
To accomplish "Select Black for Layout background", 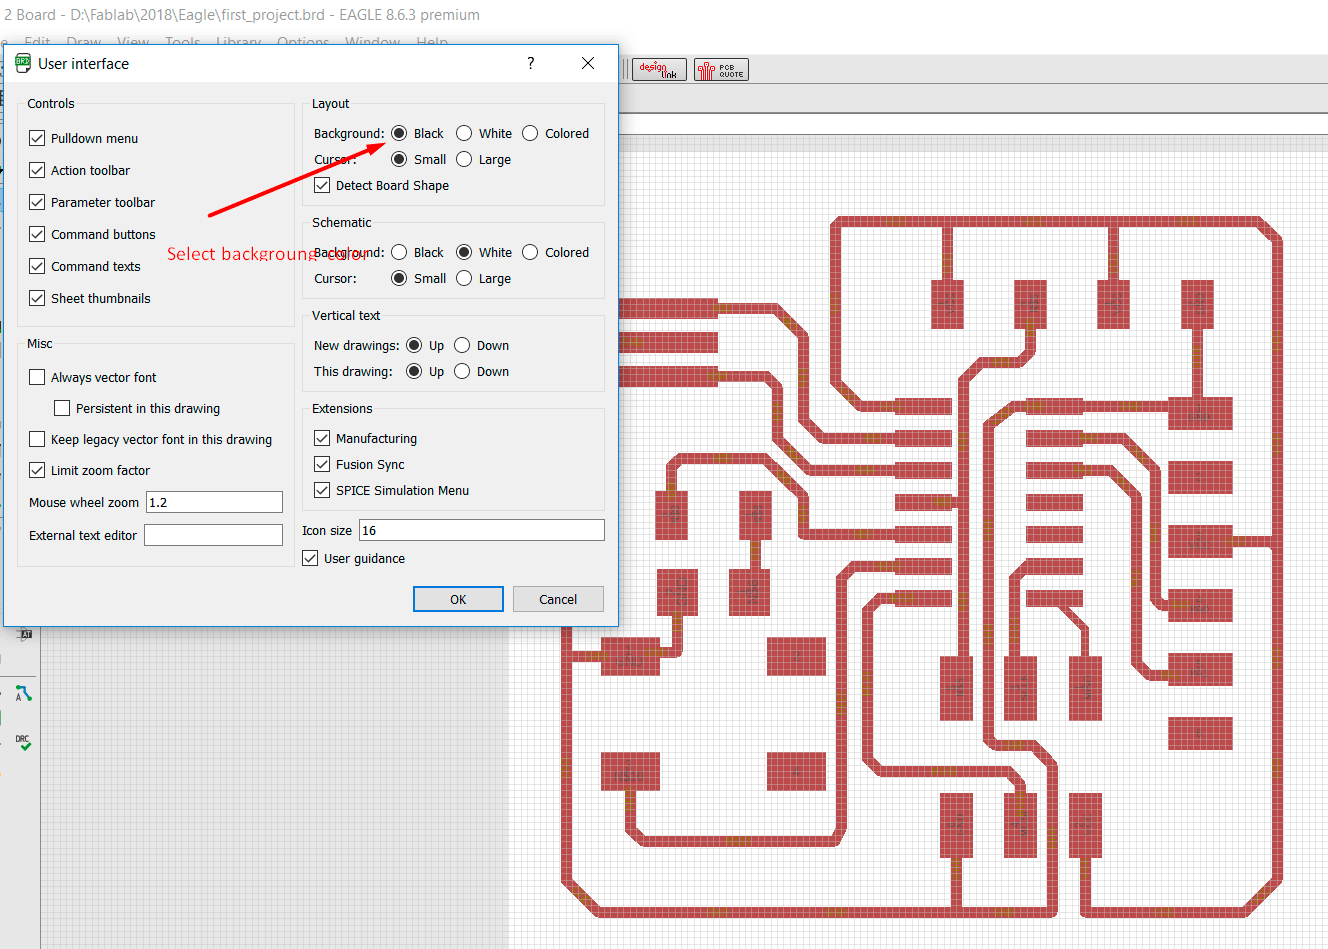I will (399, 133).
